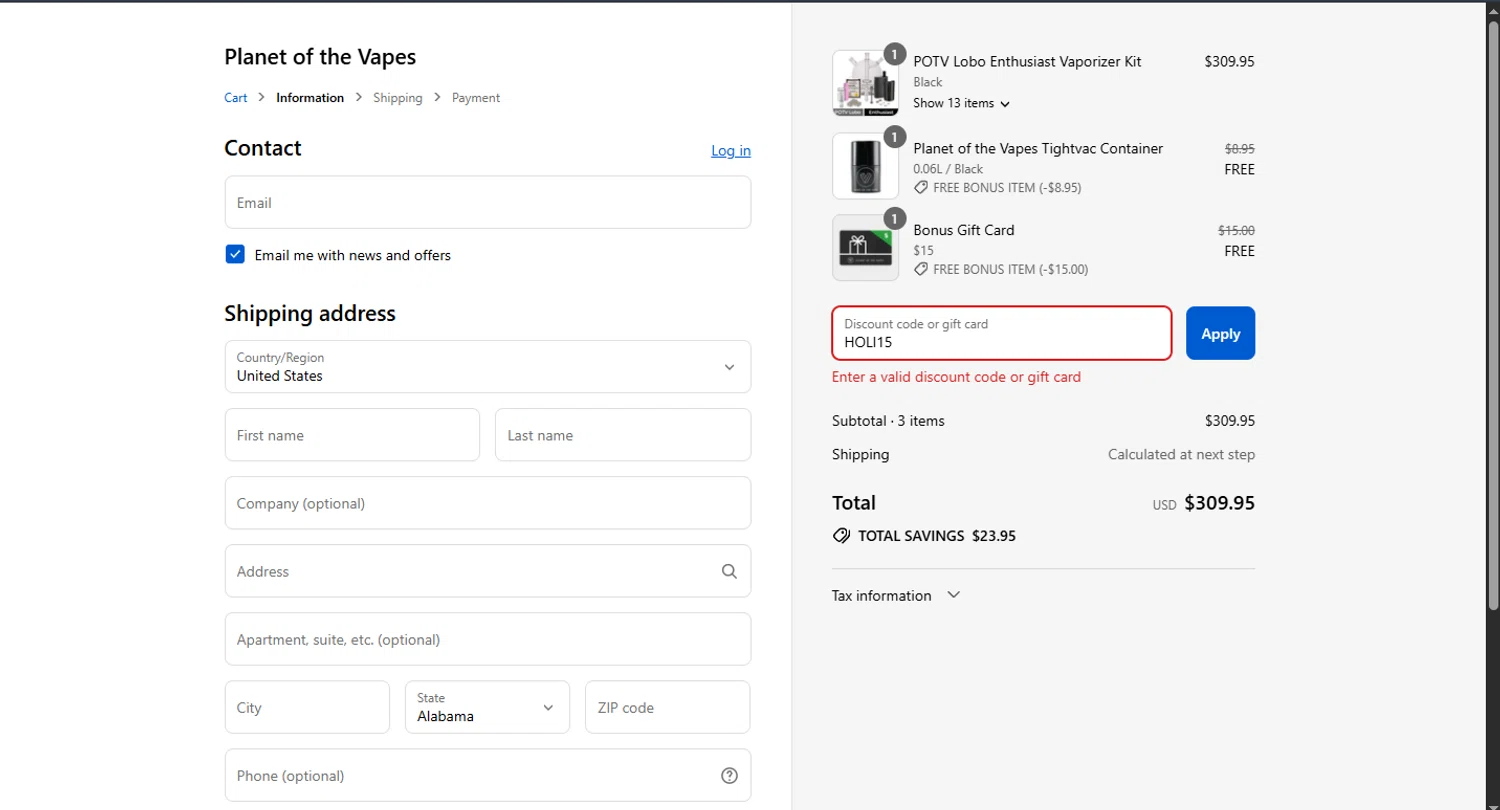Focus the City field
The width and height of the screenshot is (1500, 810).
(307, 707)
